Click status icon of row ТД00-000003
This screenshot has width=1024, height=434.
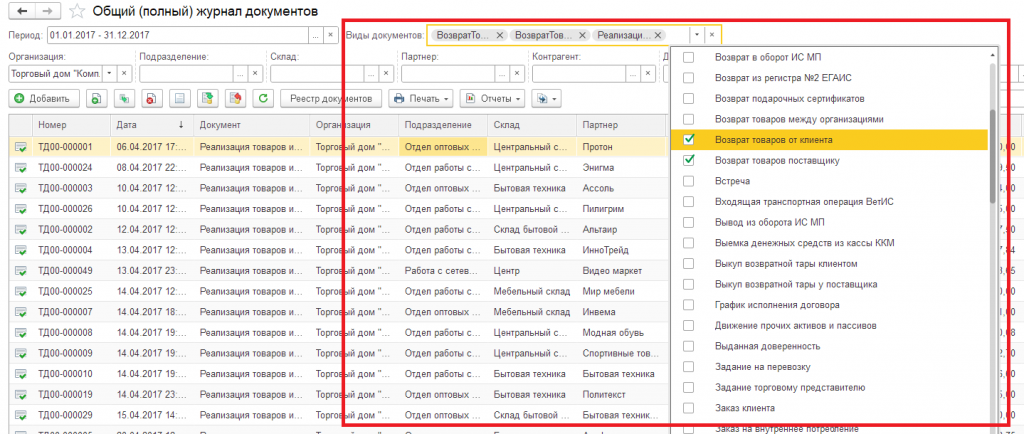(x=21, y=189)
